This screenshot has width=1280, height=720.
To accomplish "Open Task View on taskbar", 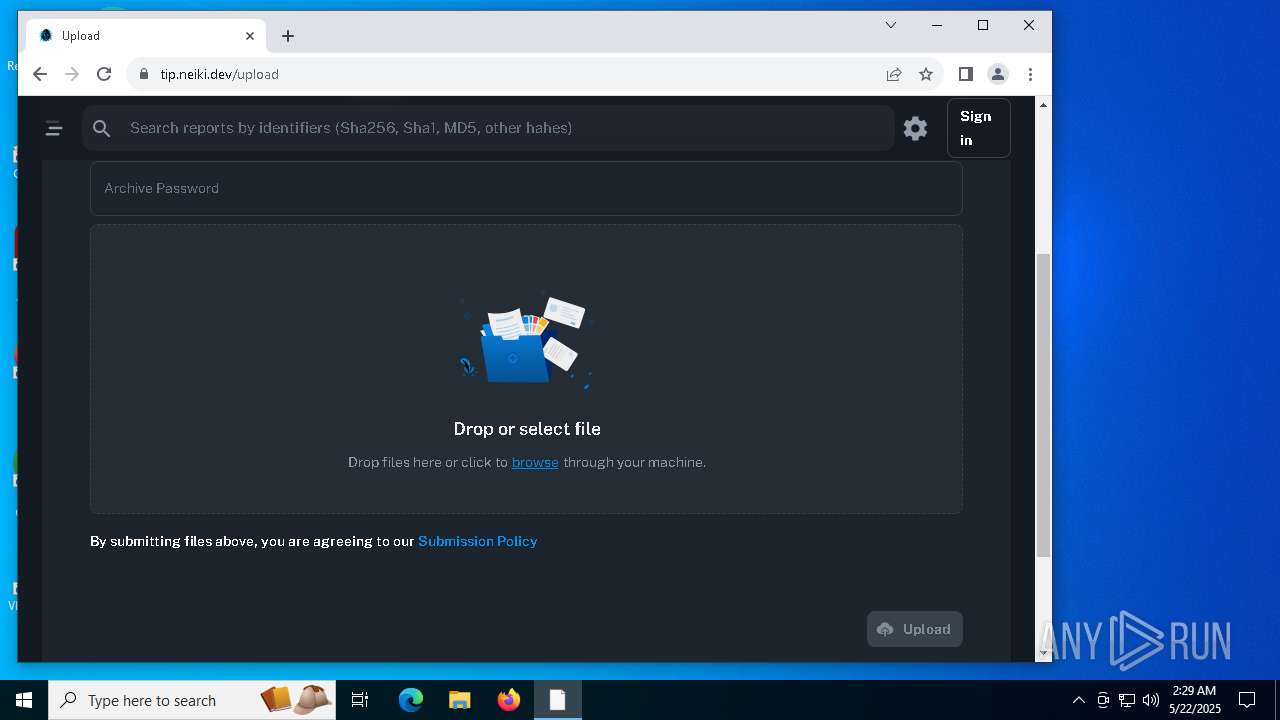I will pos(360,700).
